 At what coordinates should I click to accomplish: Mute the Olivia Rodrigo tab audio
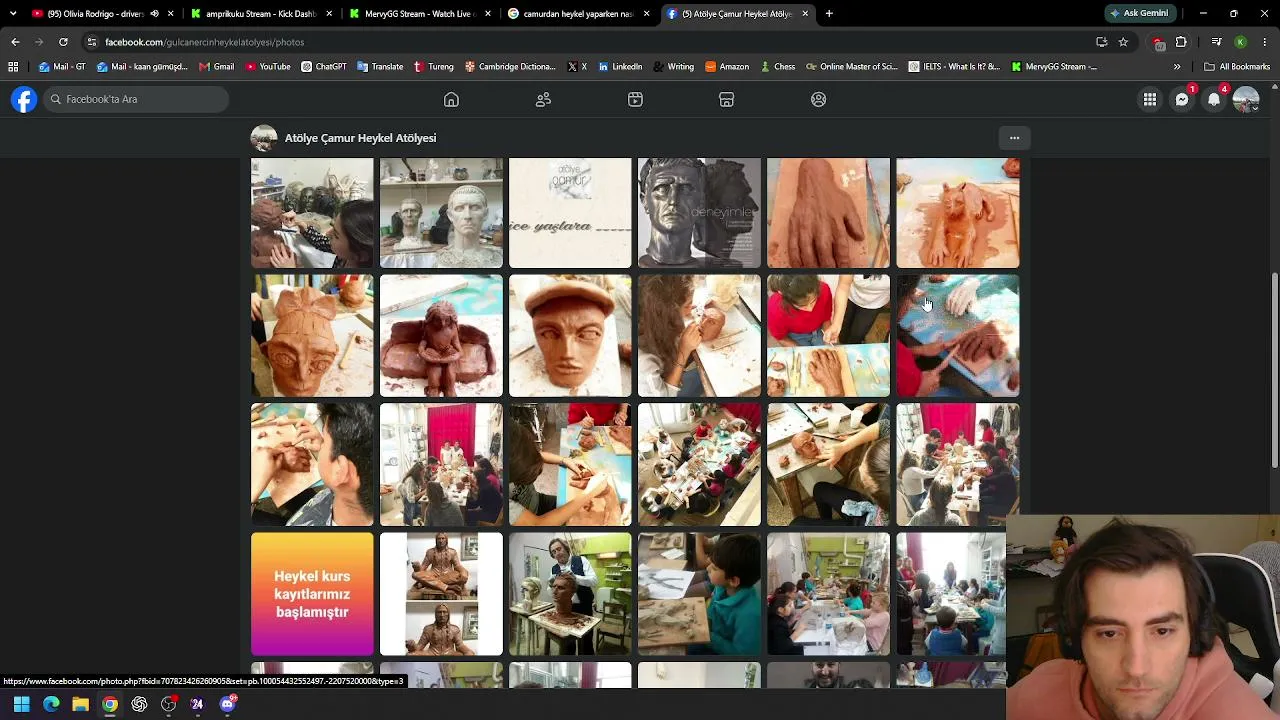[x=154, y=14]
